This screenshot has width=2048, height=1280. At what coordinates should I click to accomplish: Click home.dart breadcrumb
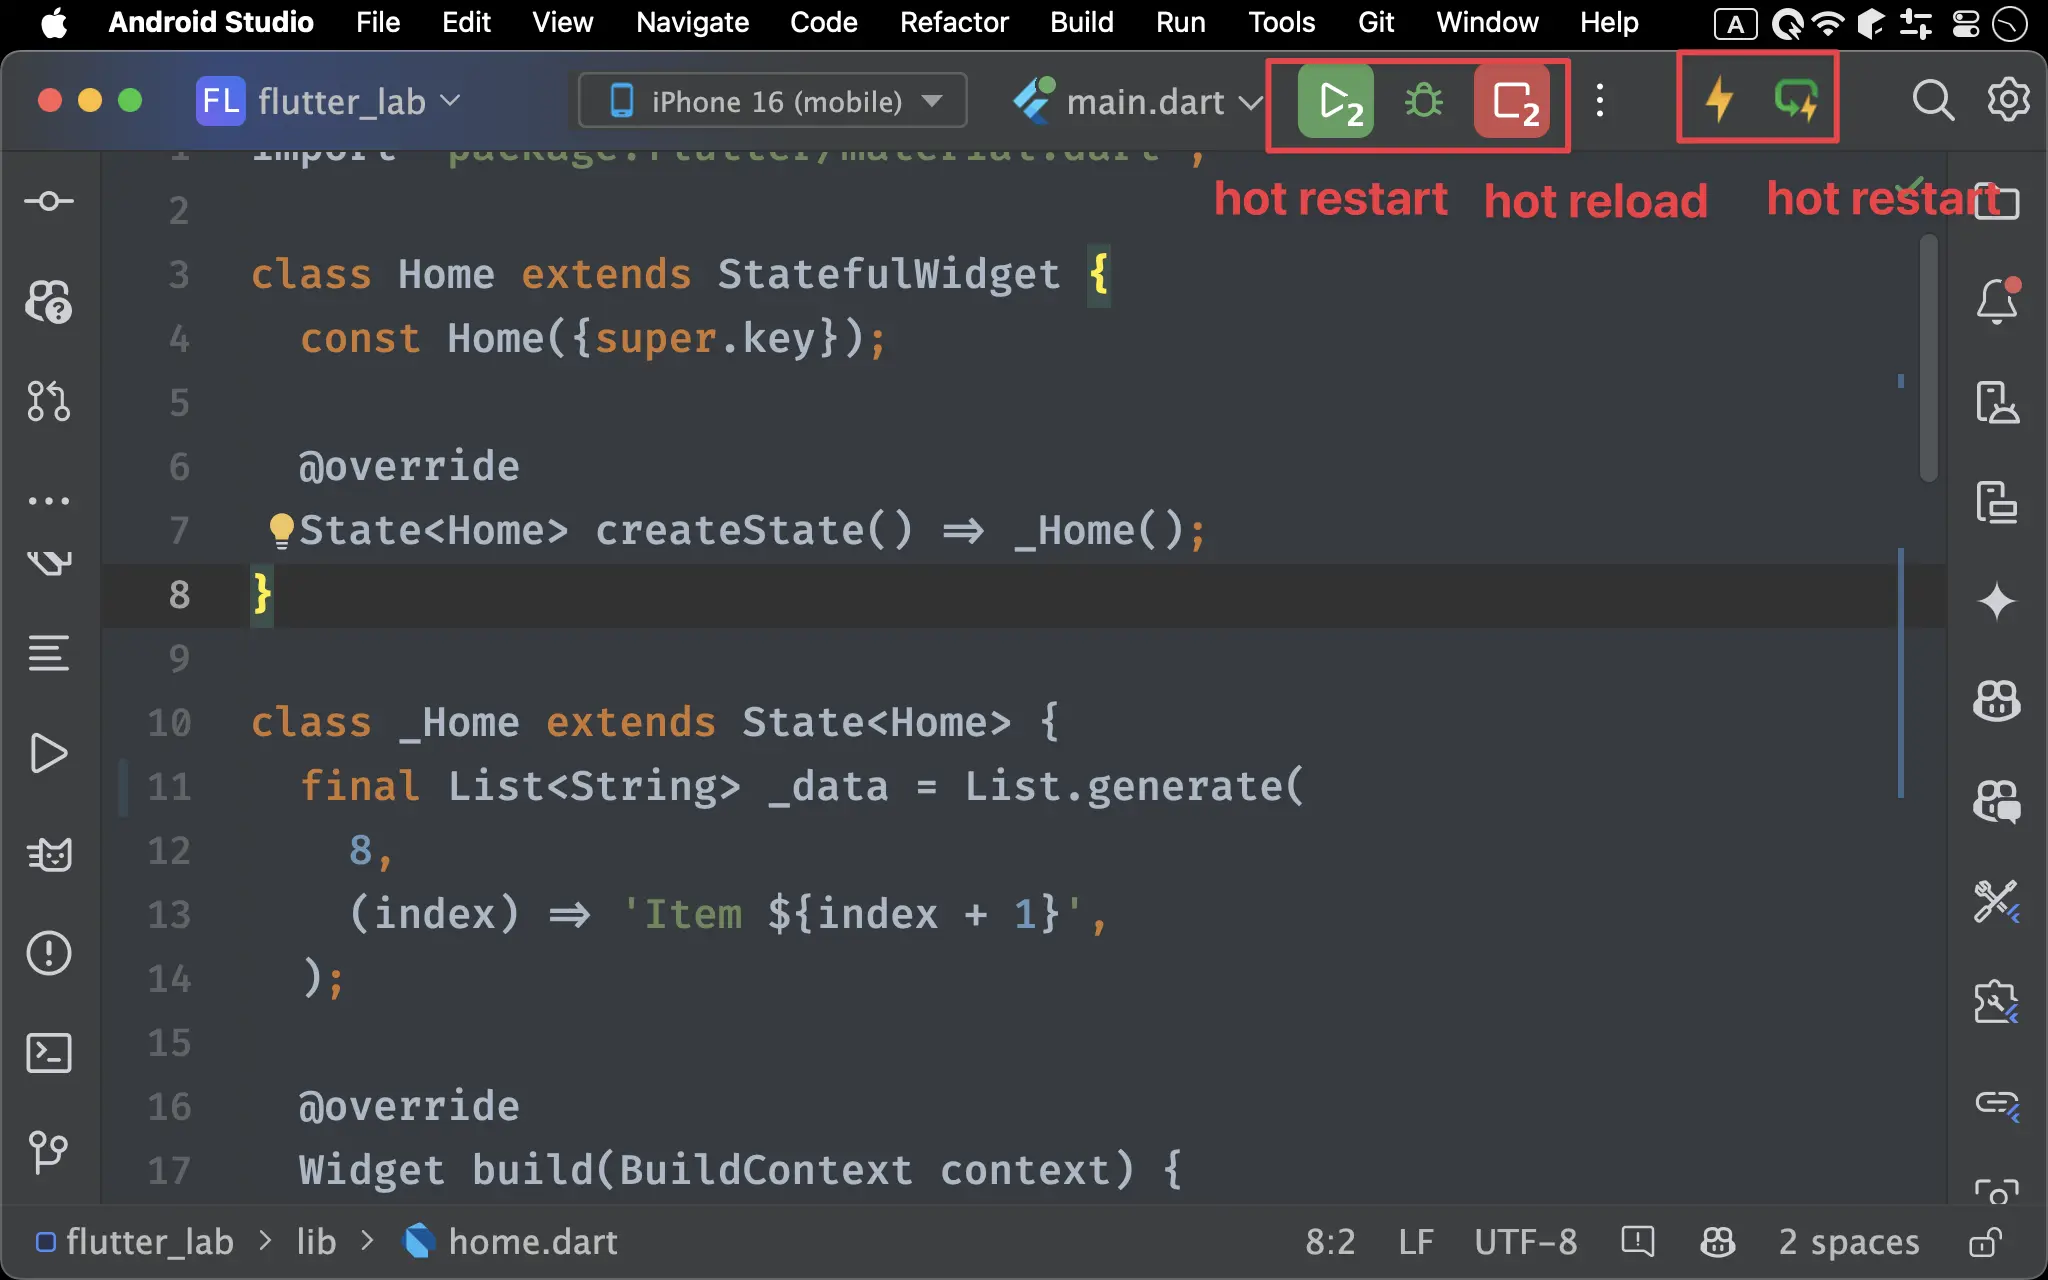[510, 1241]
